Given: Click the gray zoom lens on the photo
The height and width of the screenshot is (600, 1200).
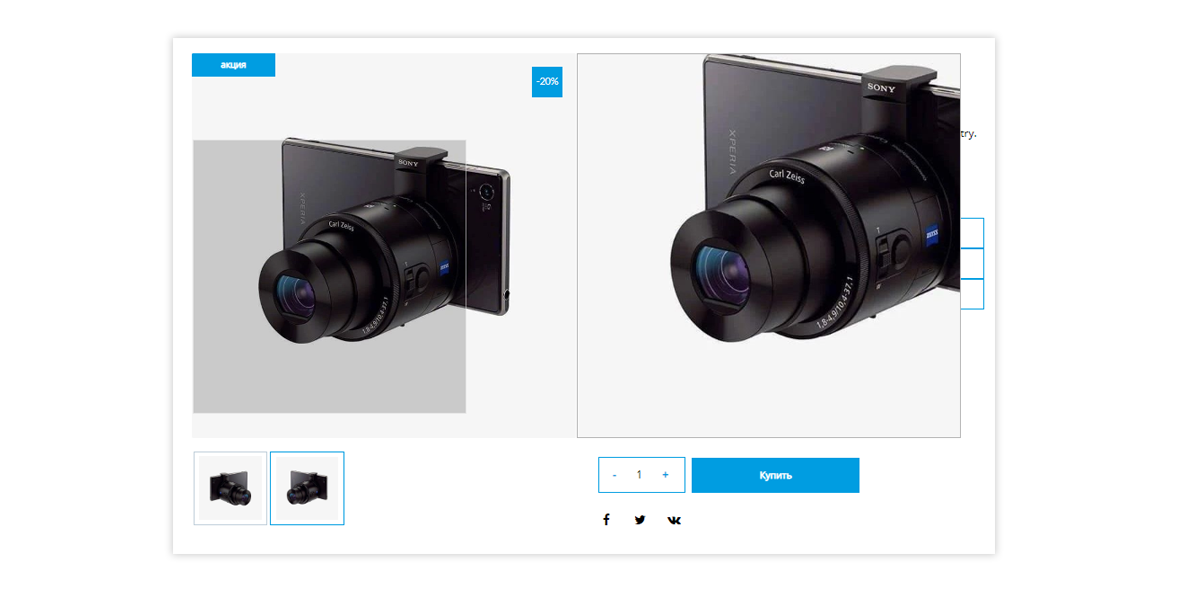Looking at the screenshot, I should (x=329, y=276).
